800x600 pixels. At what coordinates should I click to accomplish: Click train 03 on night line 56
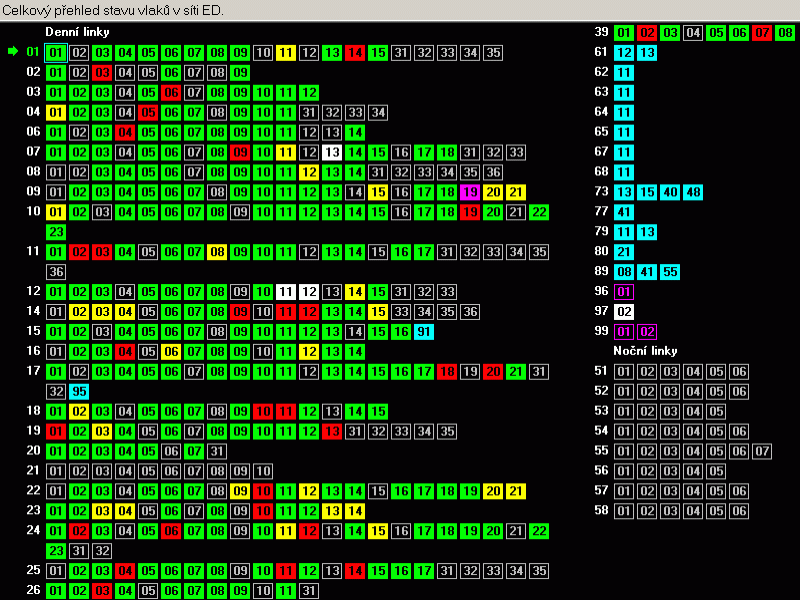pos(670,471)
